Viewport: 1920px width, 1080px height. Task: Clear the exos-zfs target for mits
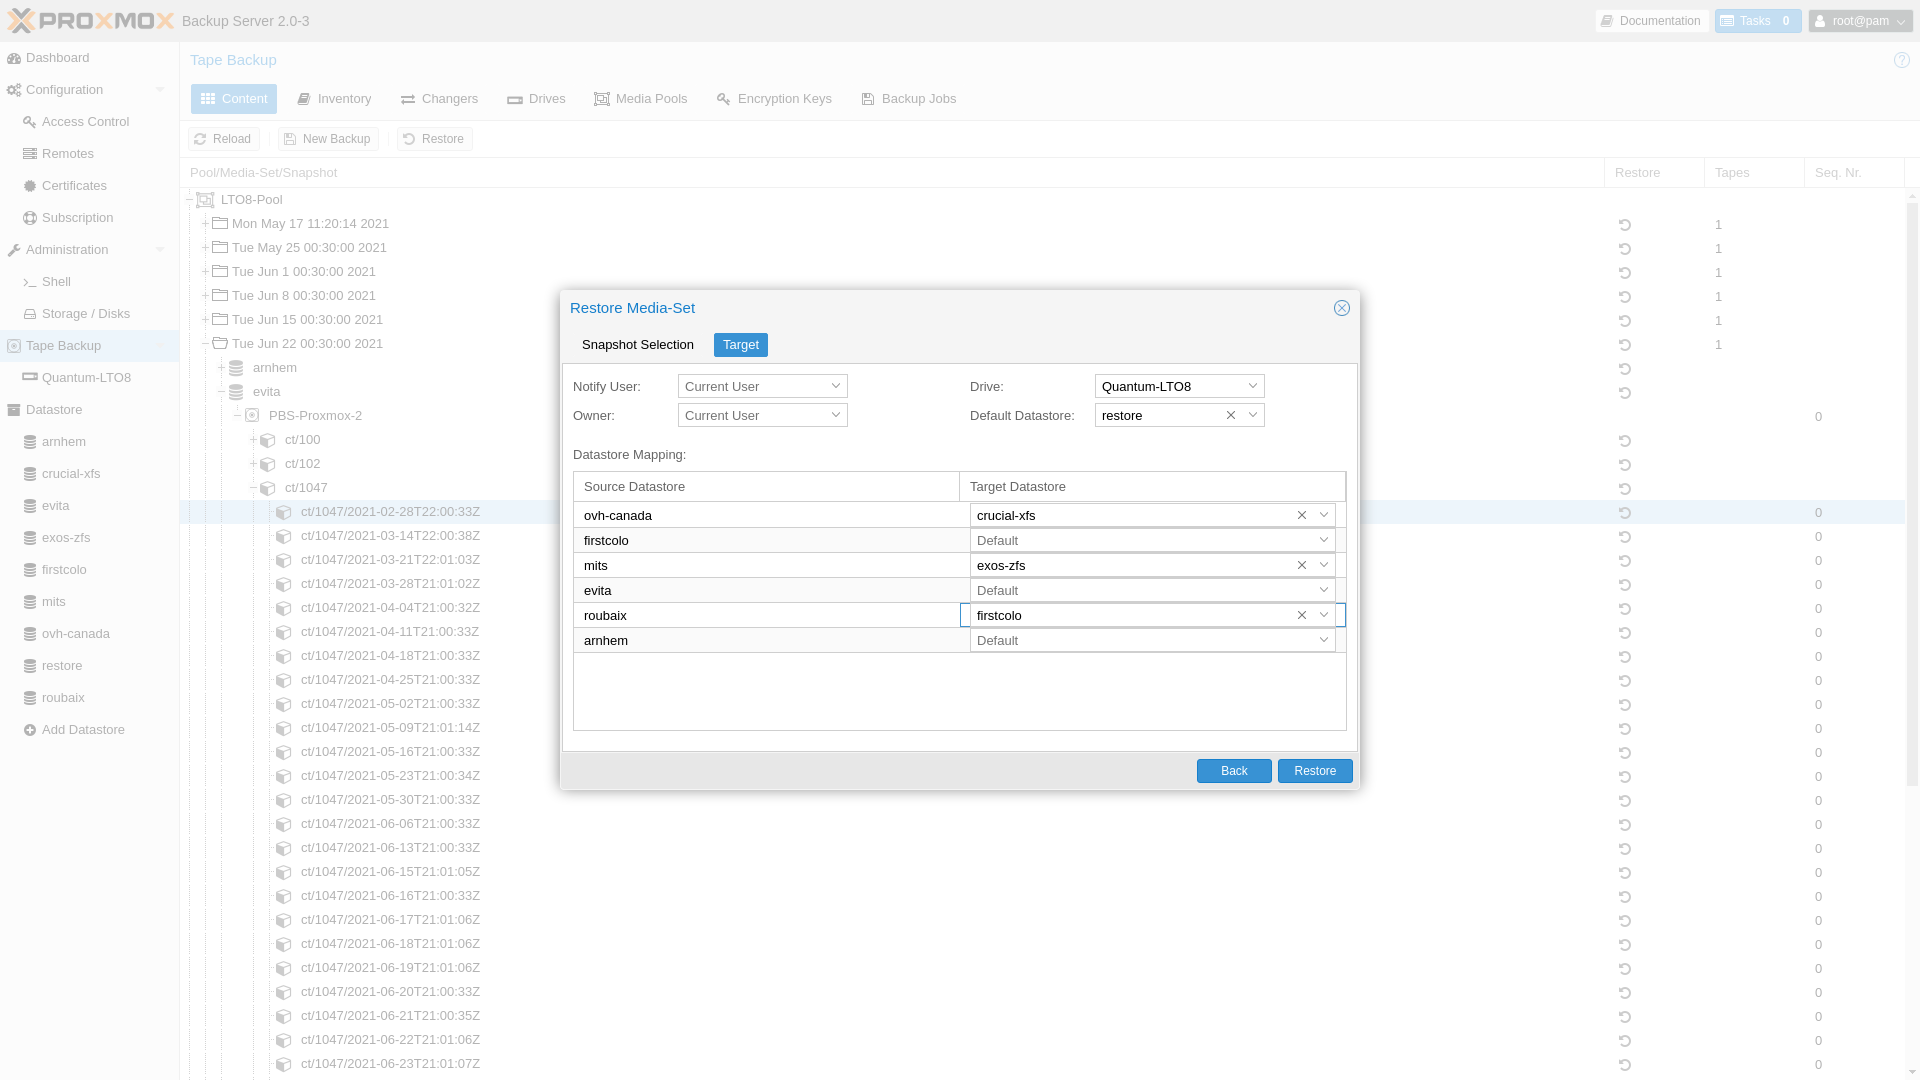[x=1302, y=565]
